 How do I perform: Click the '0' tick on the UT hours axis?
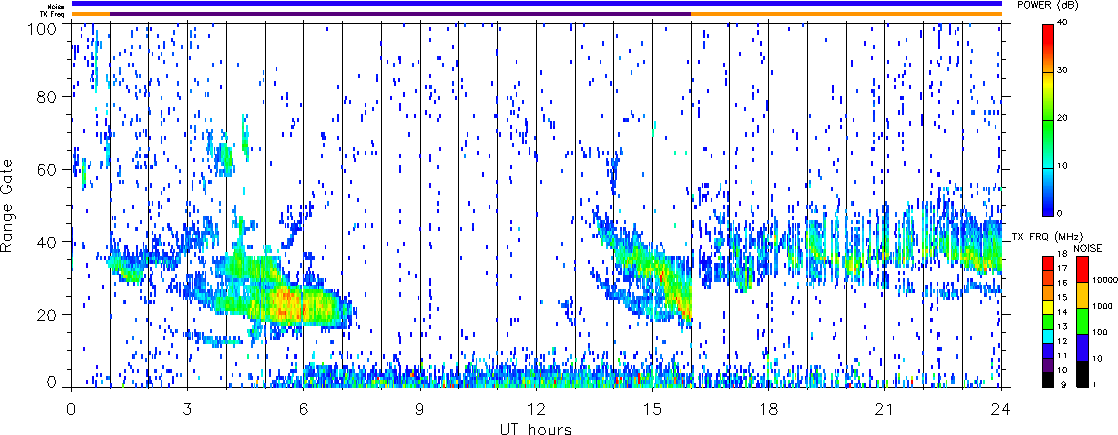[x=71, y=408]
